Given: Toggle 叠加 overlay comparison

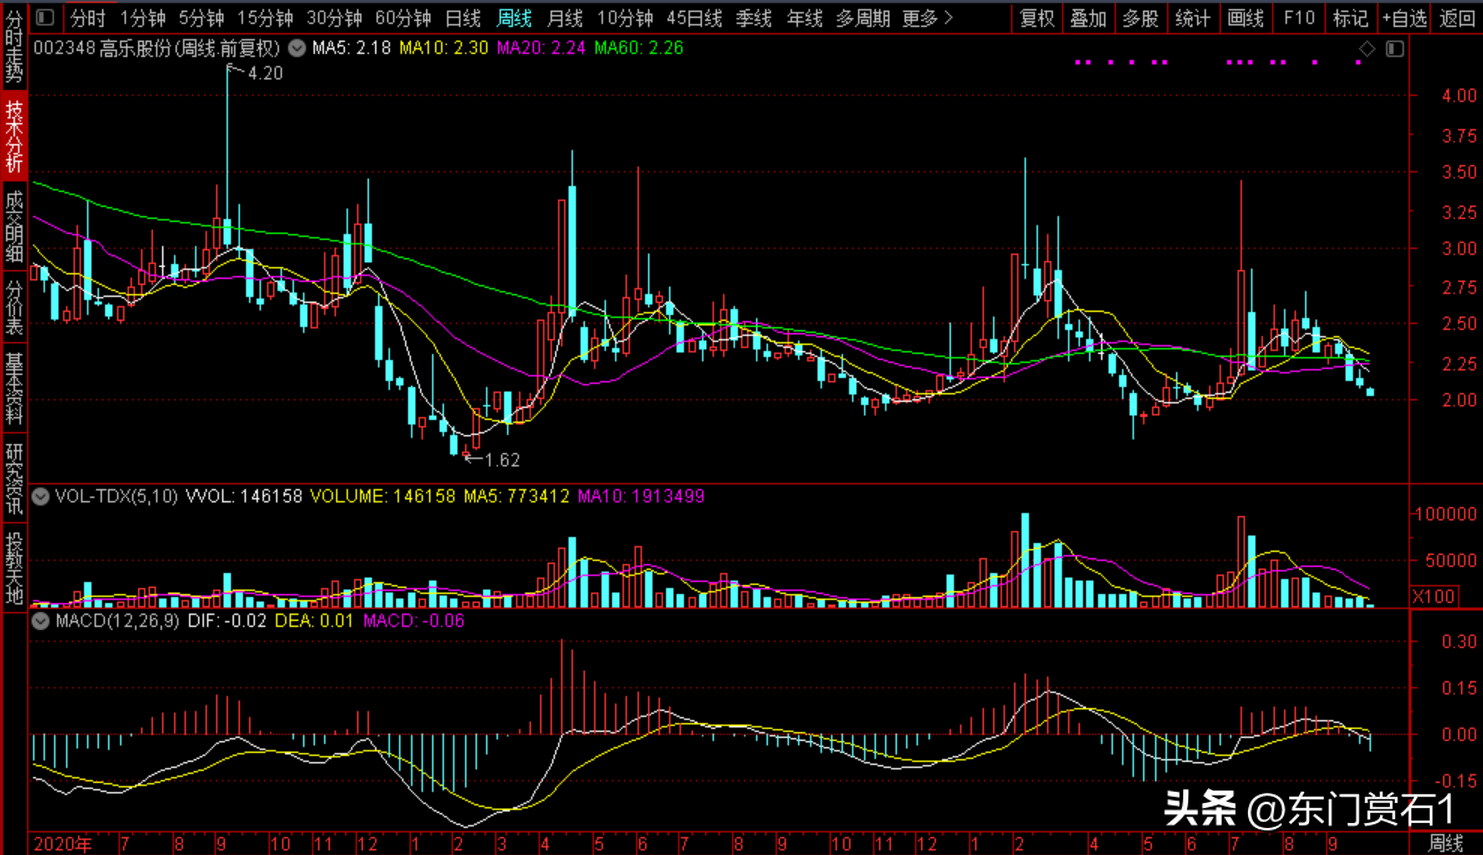Looking at the screenshot, I should point(1088,18).
